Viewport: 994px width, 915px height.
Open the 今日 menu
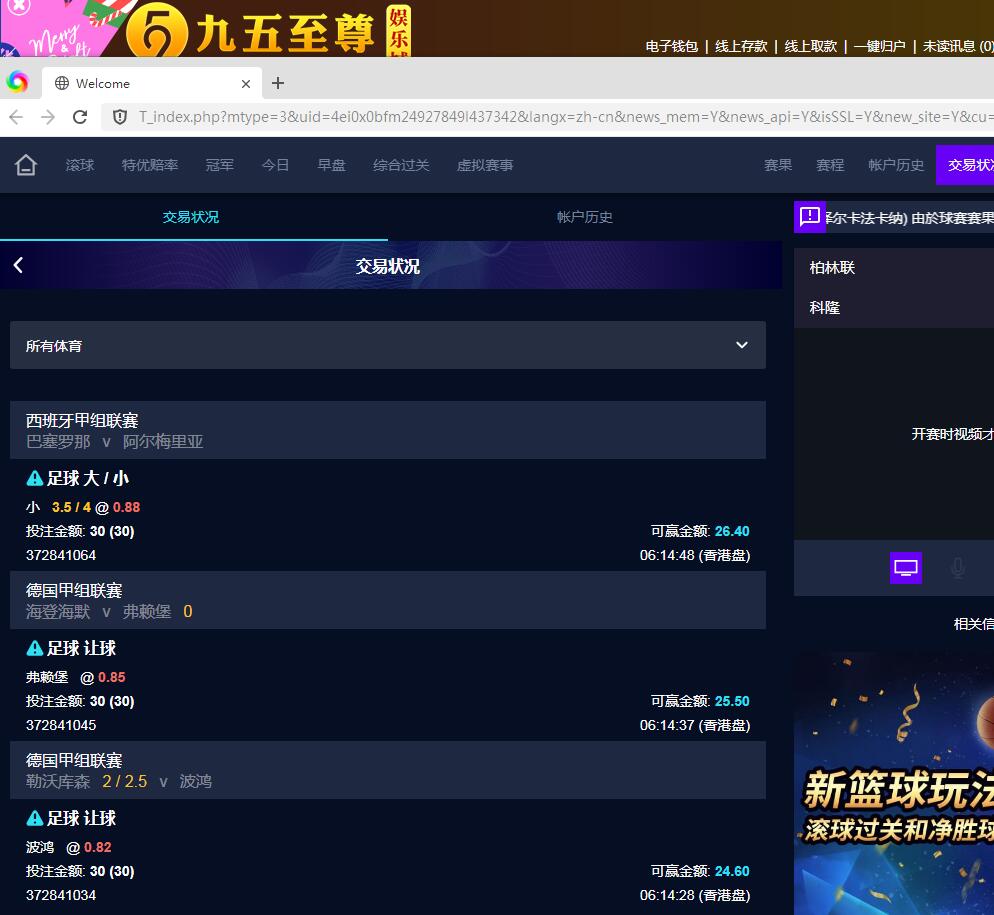(275, 165)
